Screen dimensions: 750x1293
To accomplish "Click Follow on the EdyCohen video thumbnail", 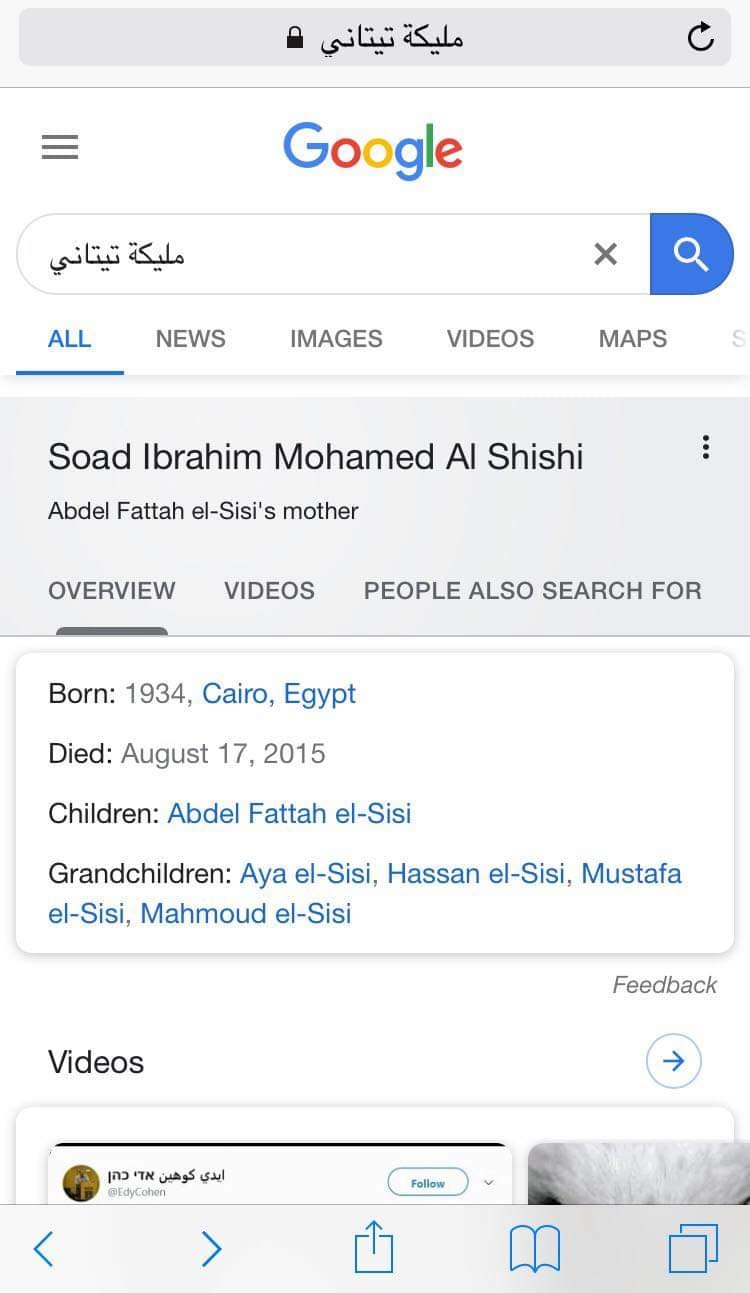I will [x=428, y=1183].
